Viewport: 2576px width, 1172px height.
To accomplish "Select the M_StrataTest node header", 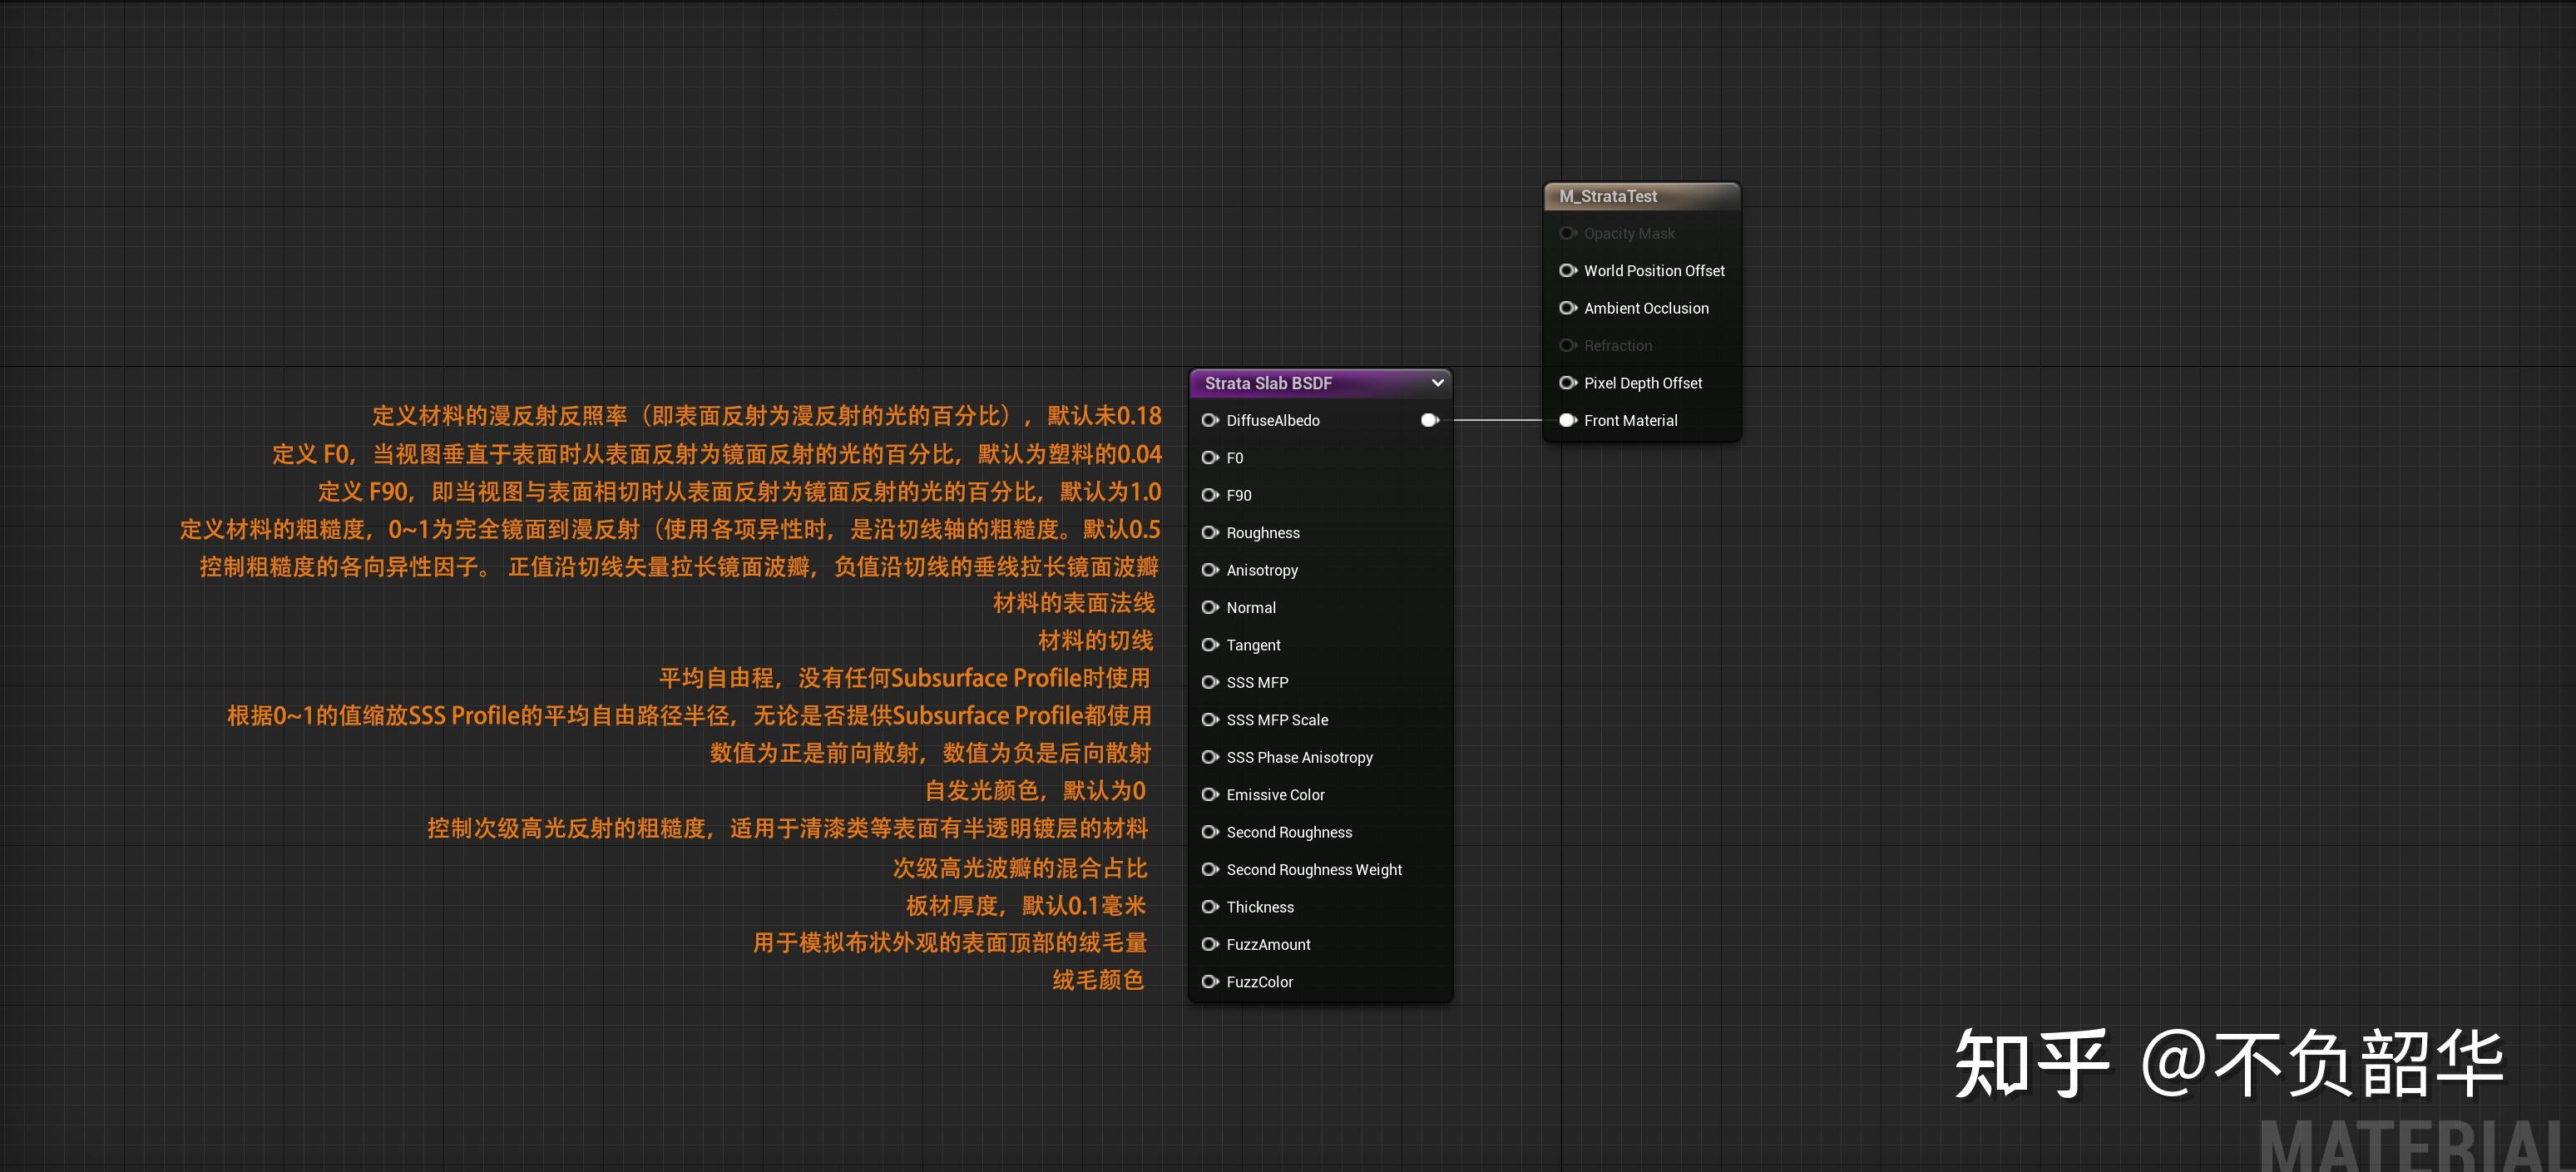I will tap(1608, 196).
